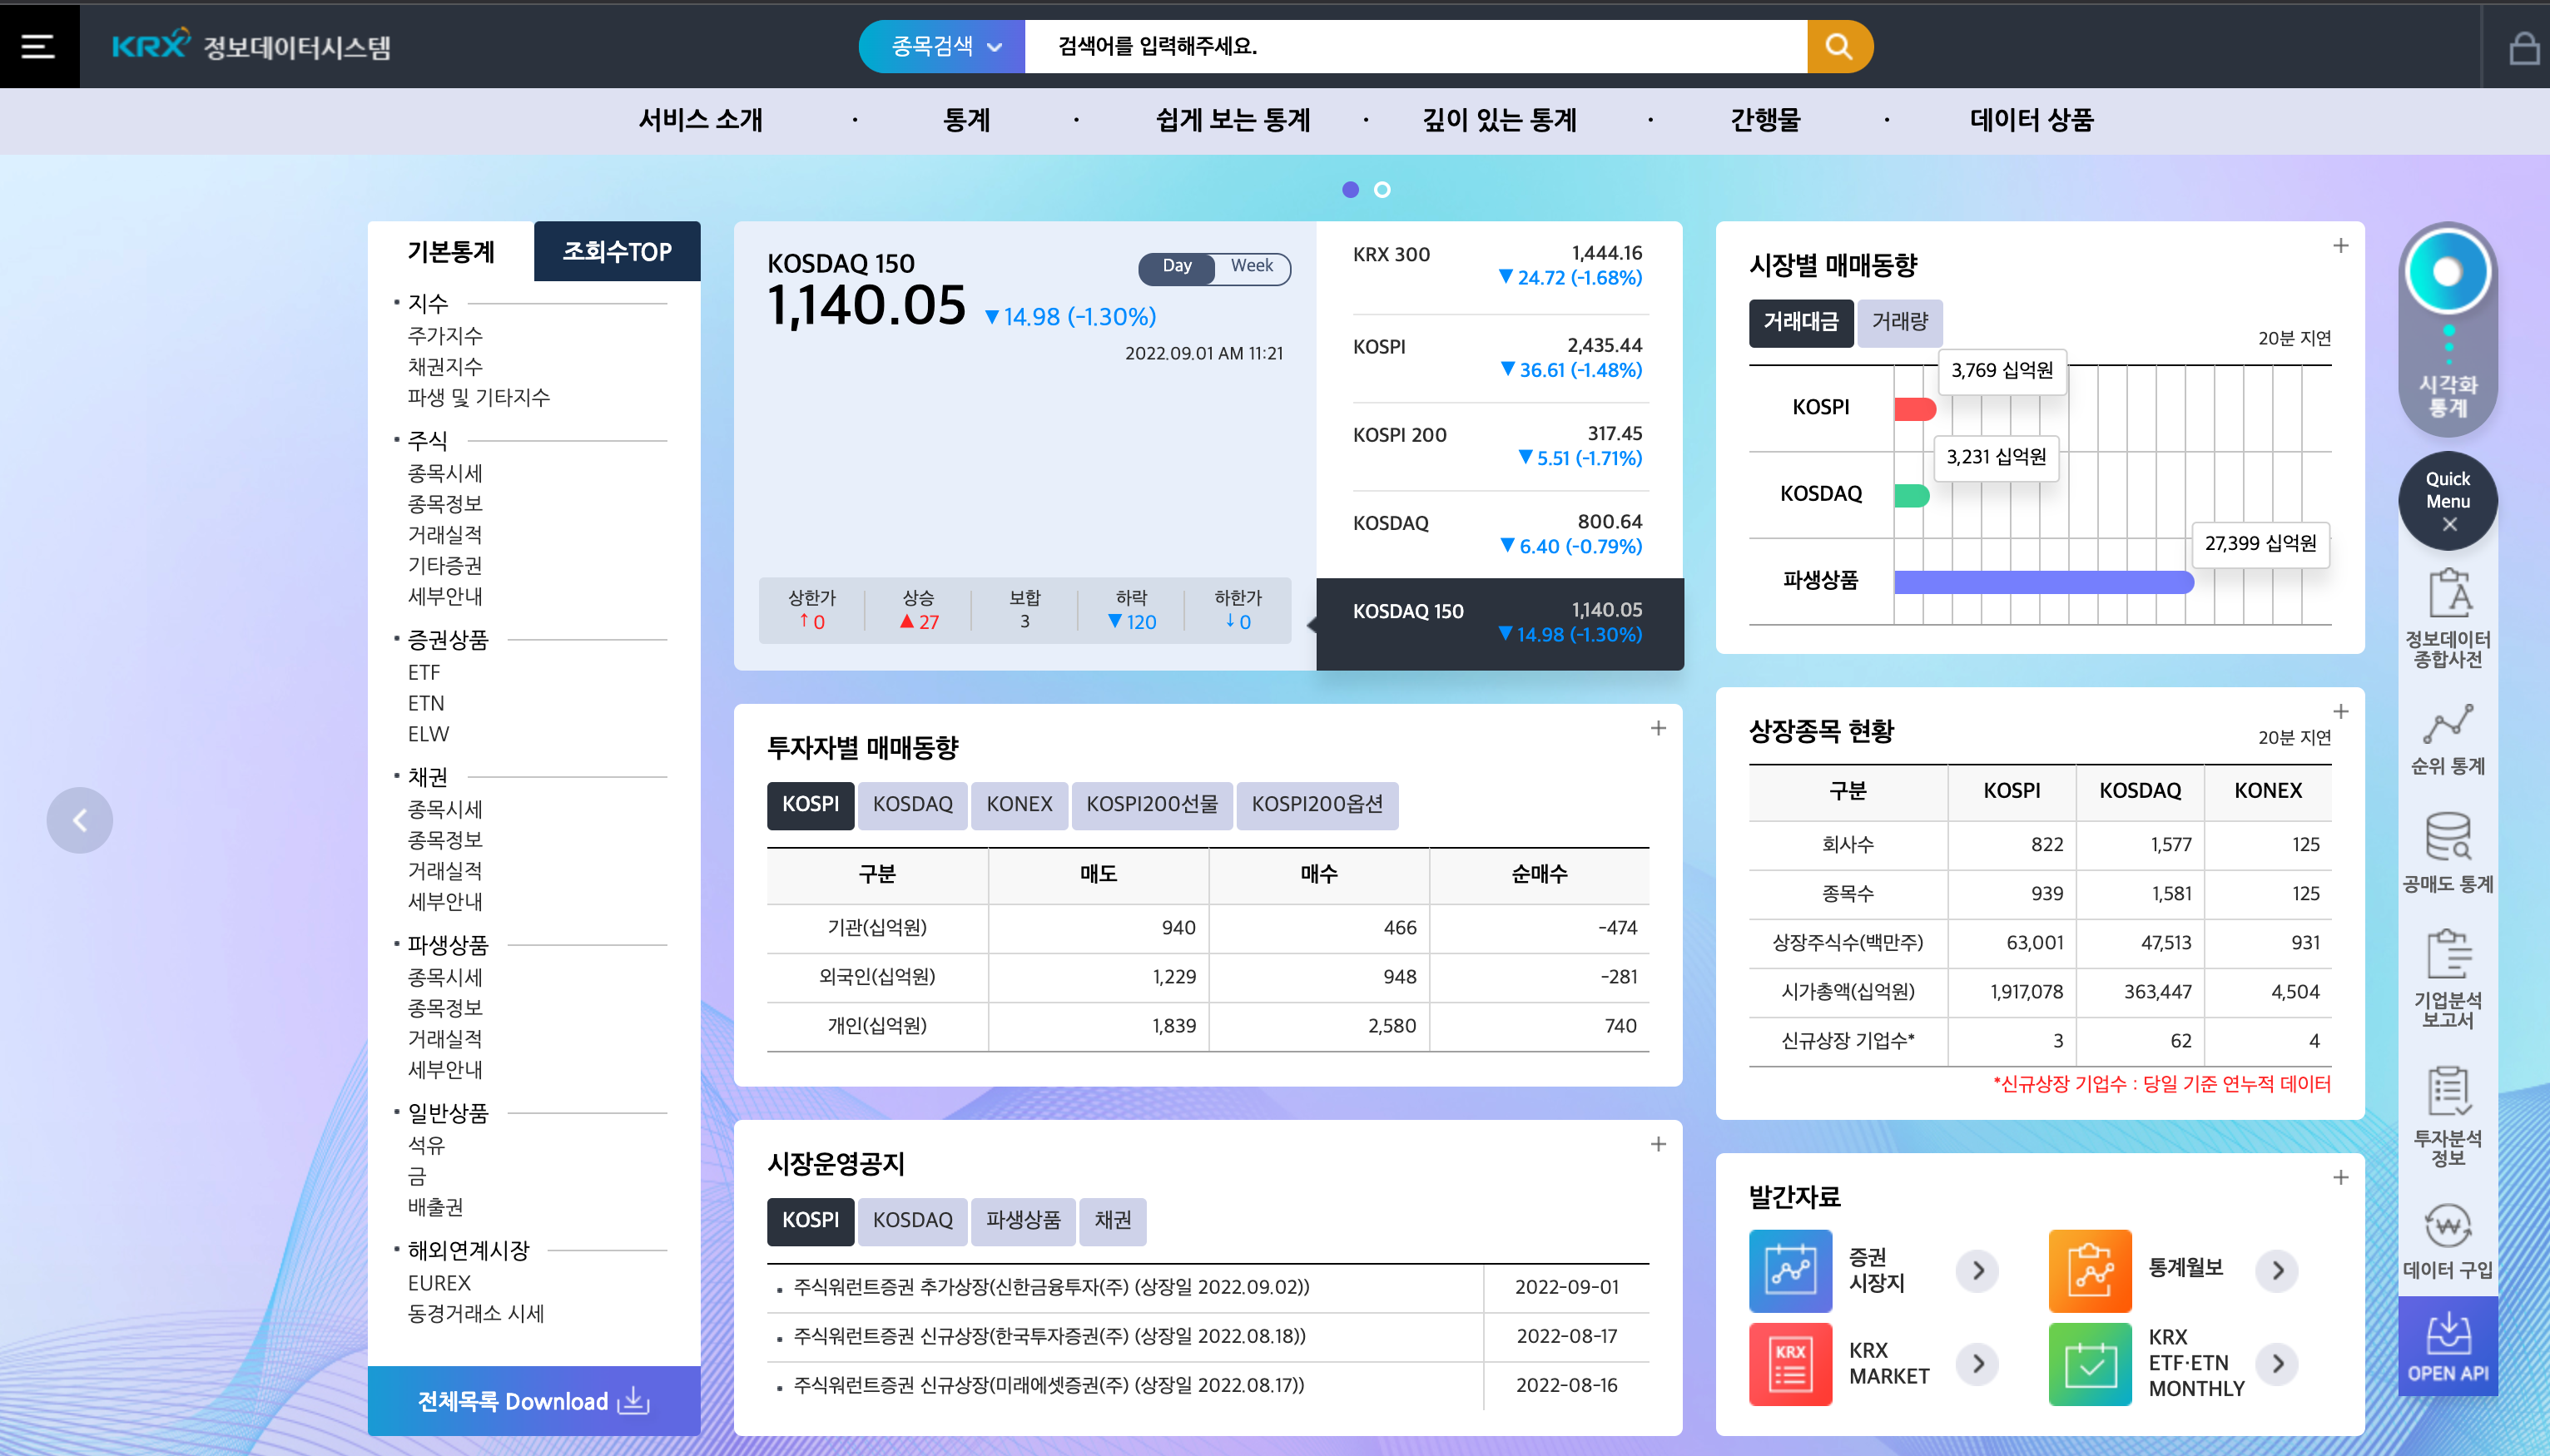Switch to the 기본통계 tab
Viewport: 2550px width, 1456px height.
coord(451,251)
